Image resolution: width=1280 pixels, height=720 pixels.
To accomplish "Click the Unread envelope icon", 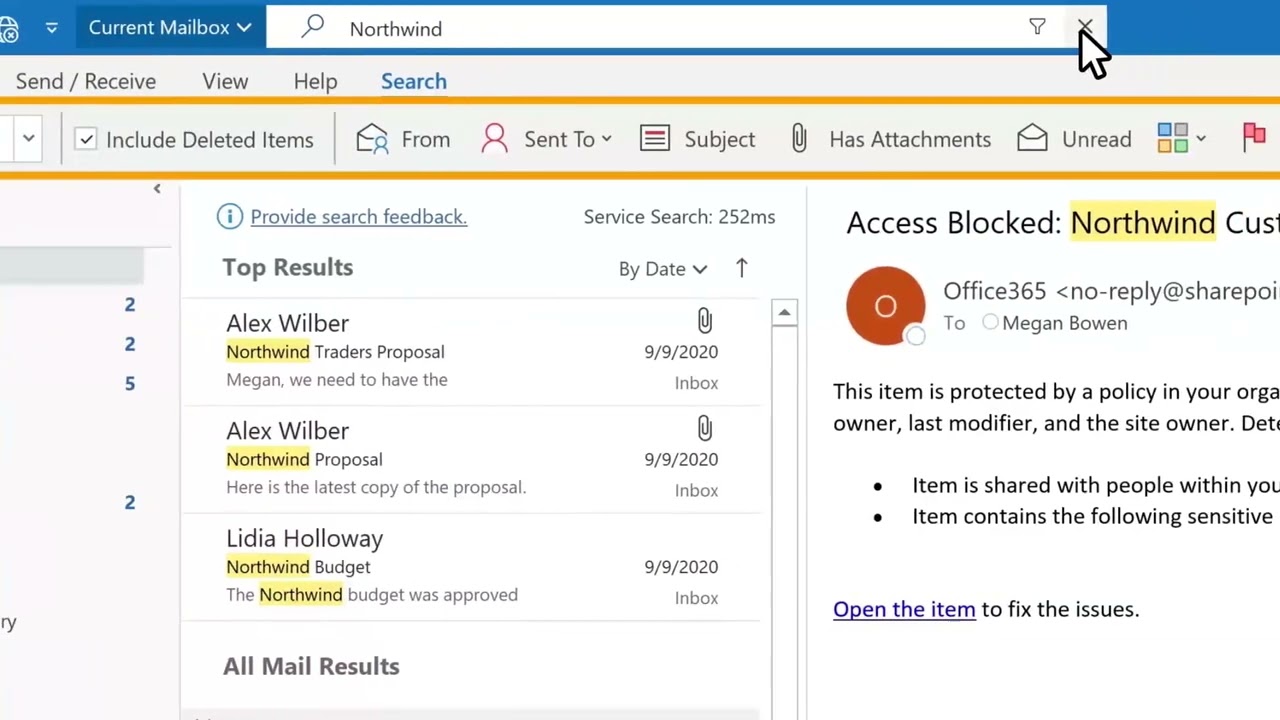I will [1032, 138].
